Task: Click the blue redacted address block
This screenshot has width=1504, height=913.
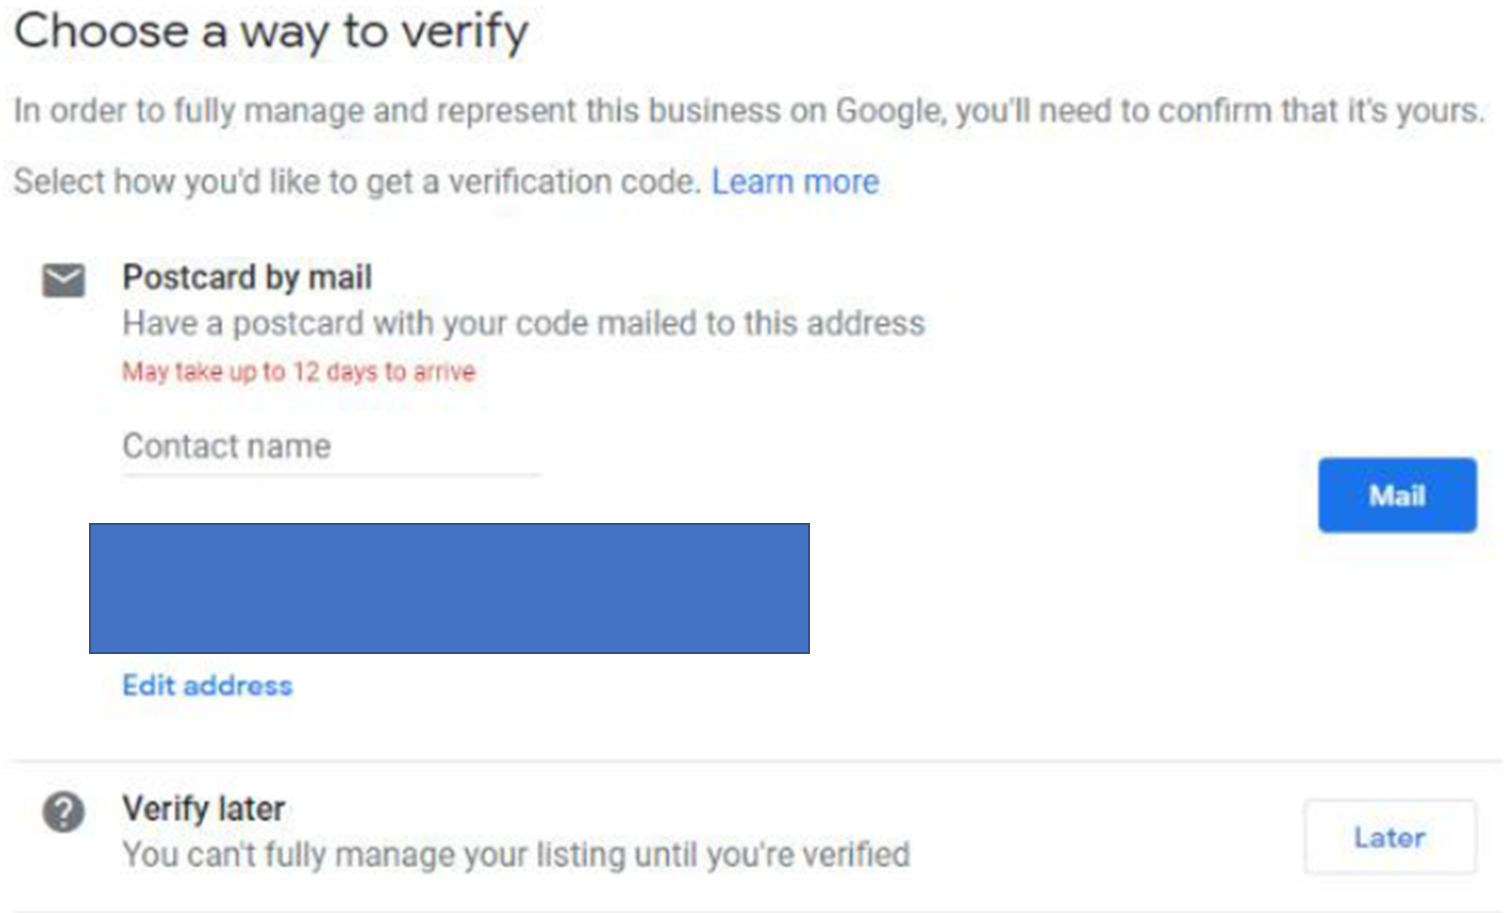Action: tap(449, 588)
